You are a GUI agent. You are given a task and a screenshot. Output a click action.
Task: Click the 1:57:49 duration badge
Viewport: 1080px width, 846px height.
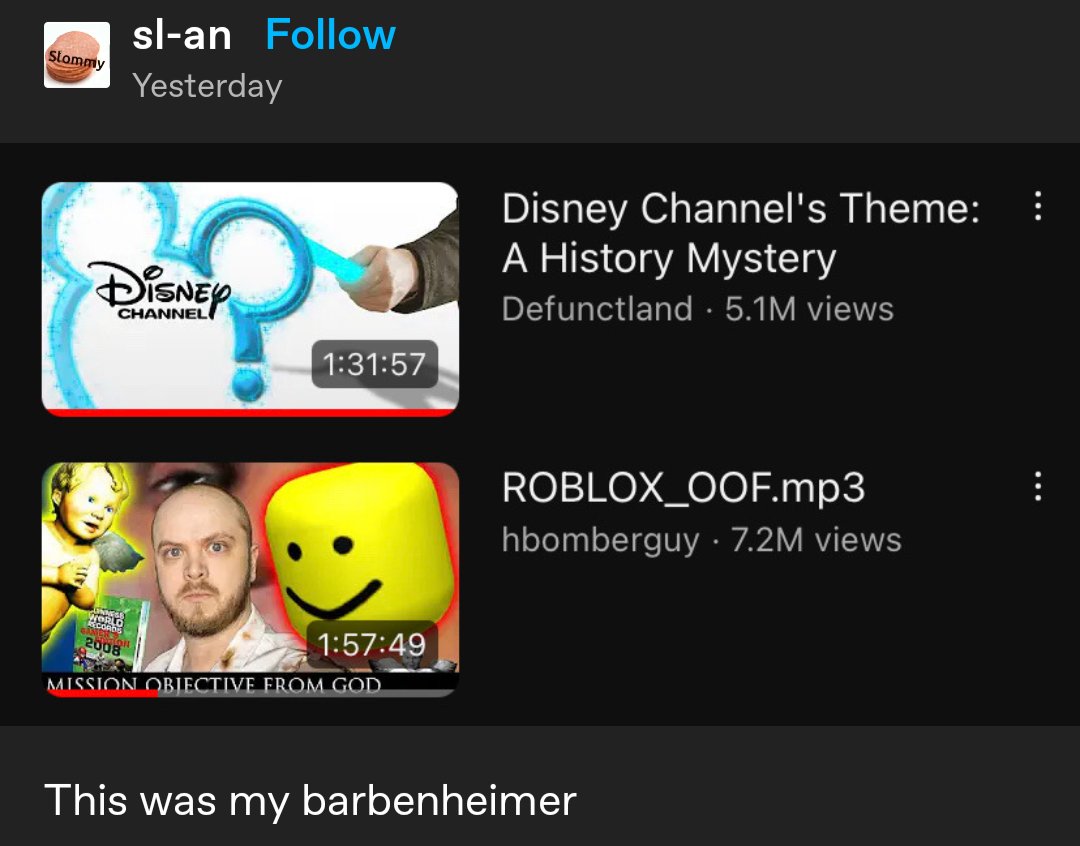coord(371,644)
